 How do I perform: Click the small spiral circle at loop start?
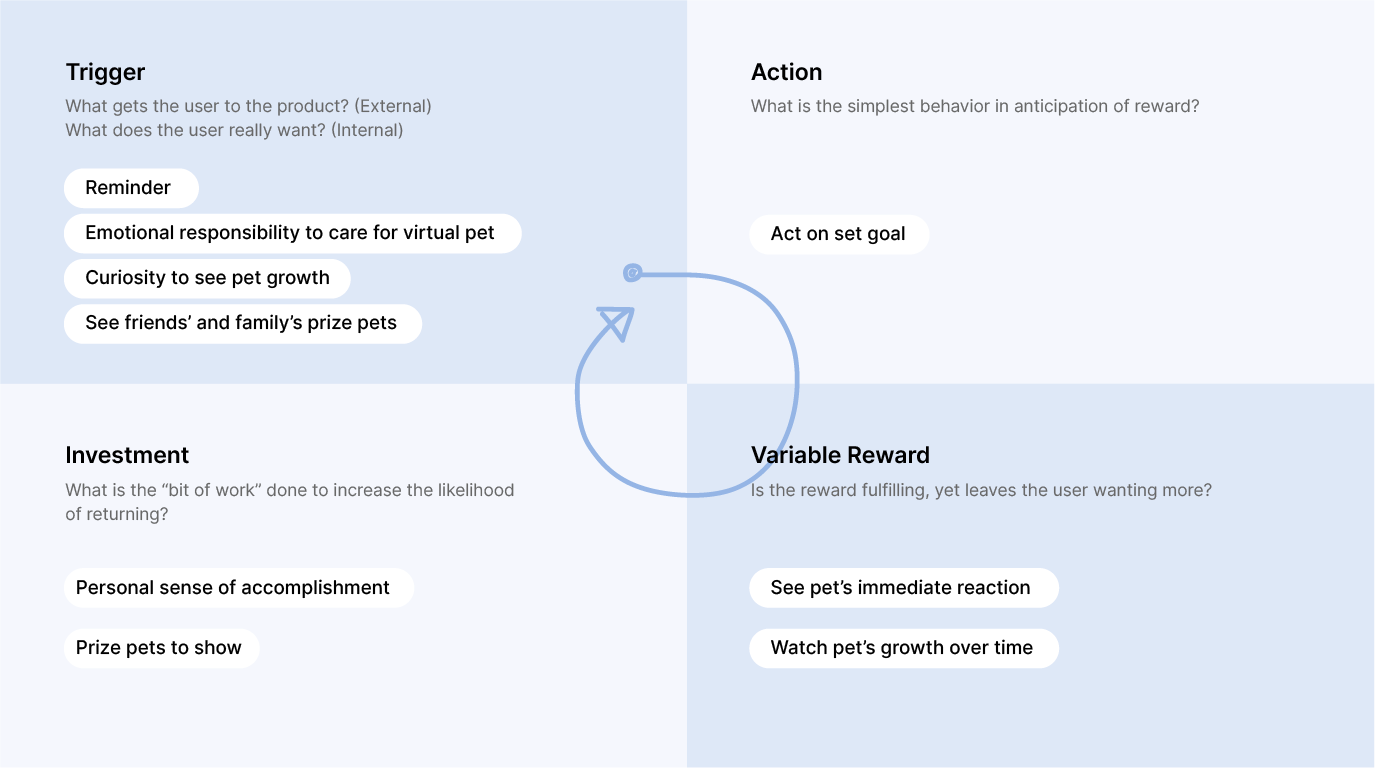click(632, 273)
